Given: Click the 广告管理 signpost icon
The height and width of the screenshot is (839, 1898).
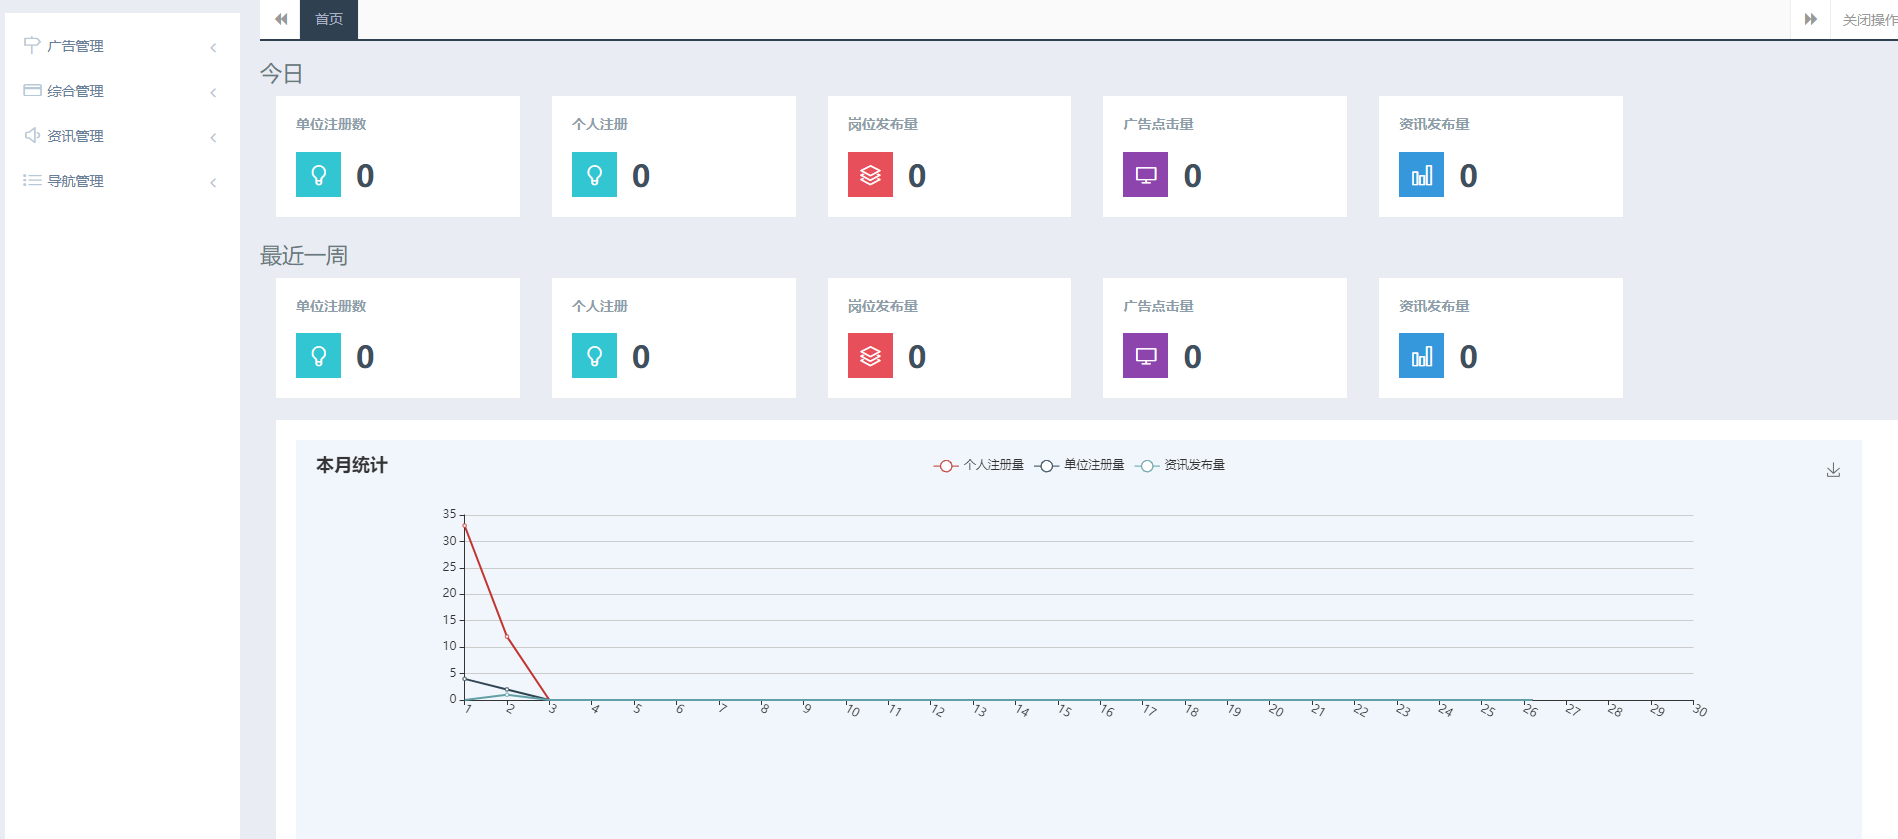Looking at the screenshot, I should coord(32,45).
